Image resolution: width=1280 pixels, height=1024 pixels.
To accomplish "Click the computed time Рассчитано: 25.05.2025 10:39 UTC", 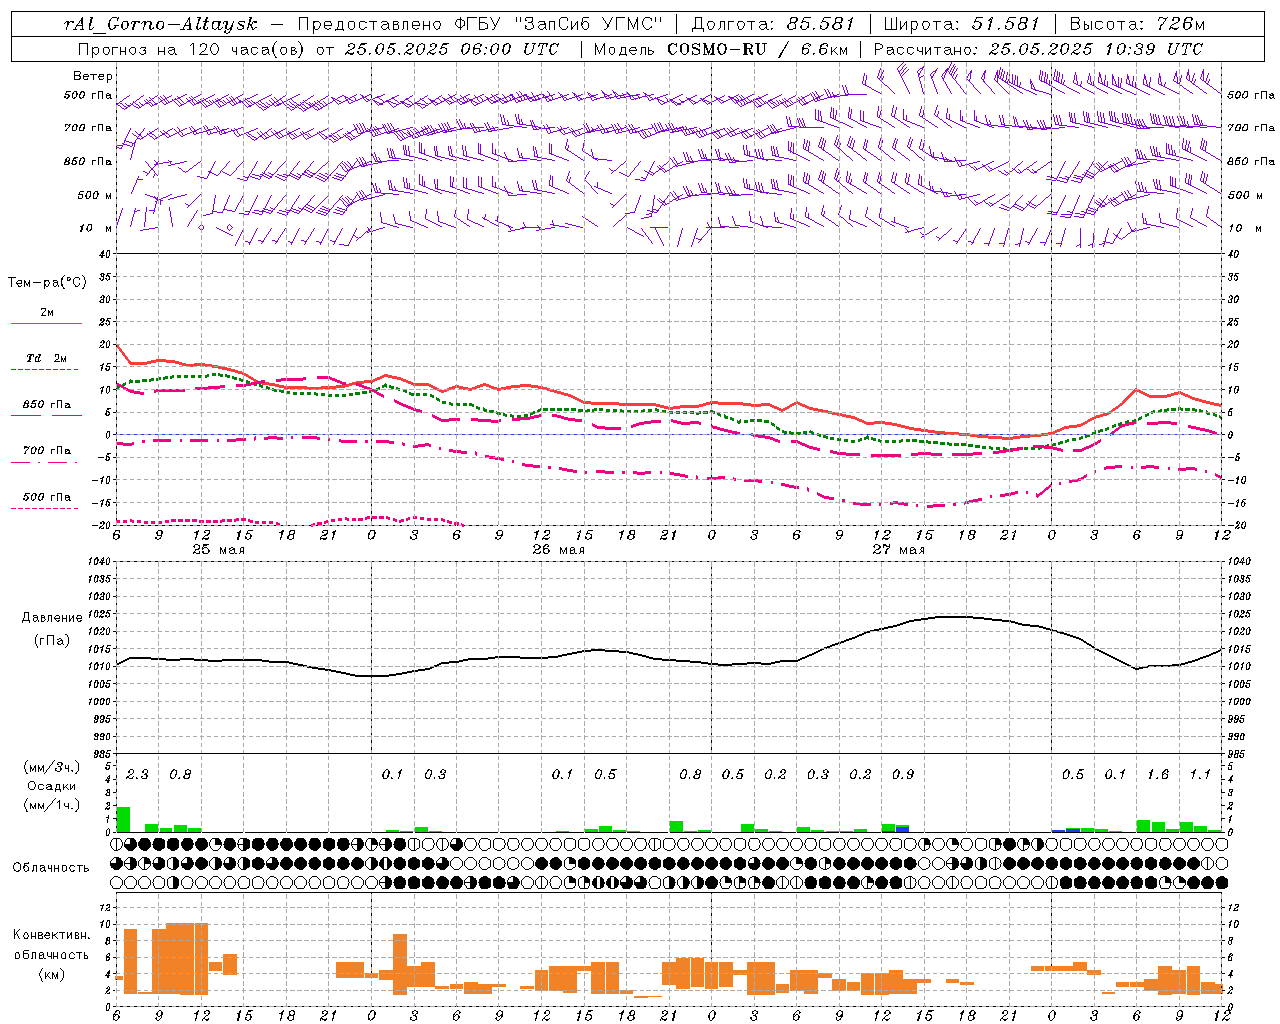I will pyautogui.click(x=1038, y=49).
